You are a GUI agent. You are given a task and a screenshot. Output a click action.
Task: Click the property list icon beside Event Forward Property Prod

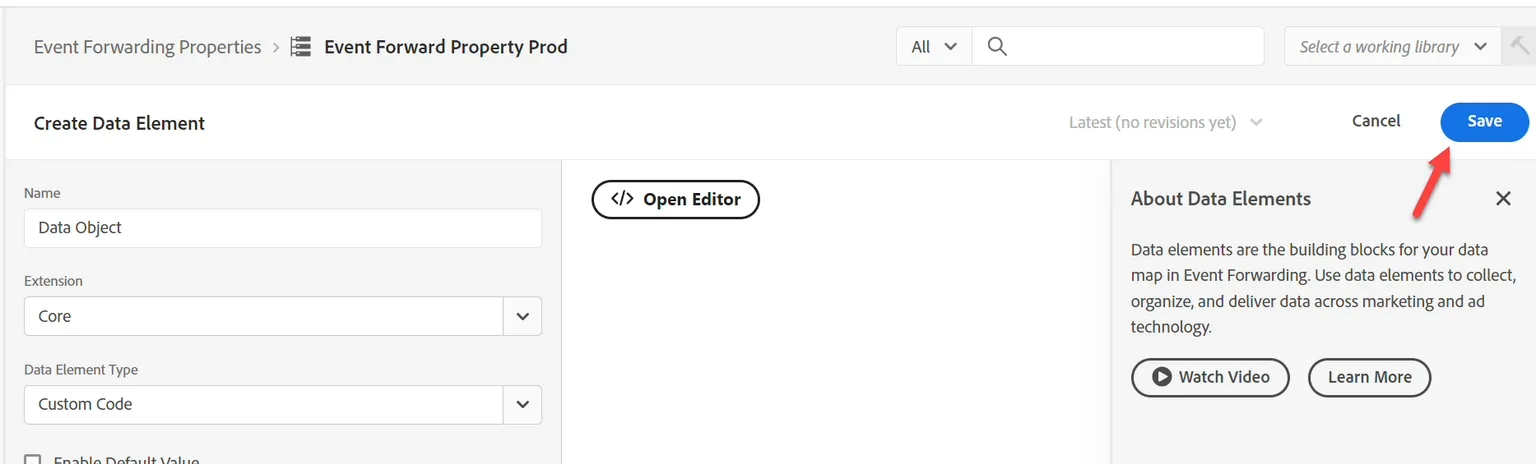click(x=300, y=47)
